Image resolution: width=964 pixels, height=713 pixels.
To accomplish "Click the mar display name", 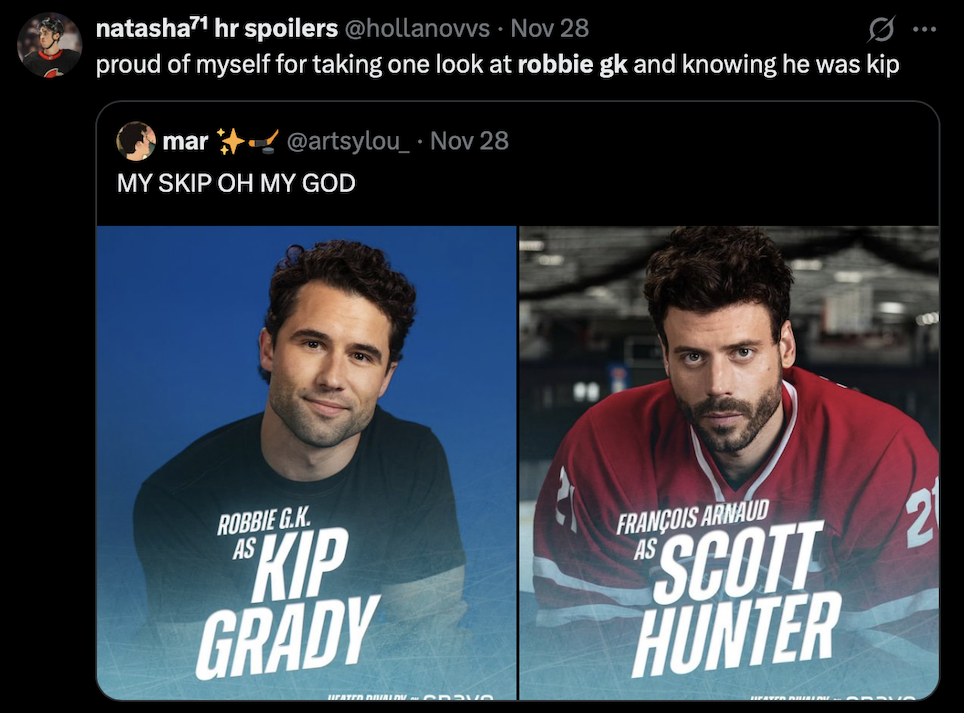I will pyautogui.click(x=185, y=141).
